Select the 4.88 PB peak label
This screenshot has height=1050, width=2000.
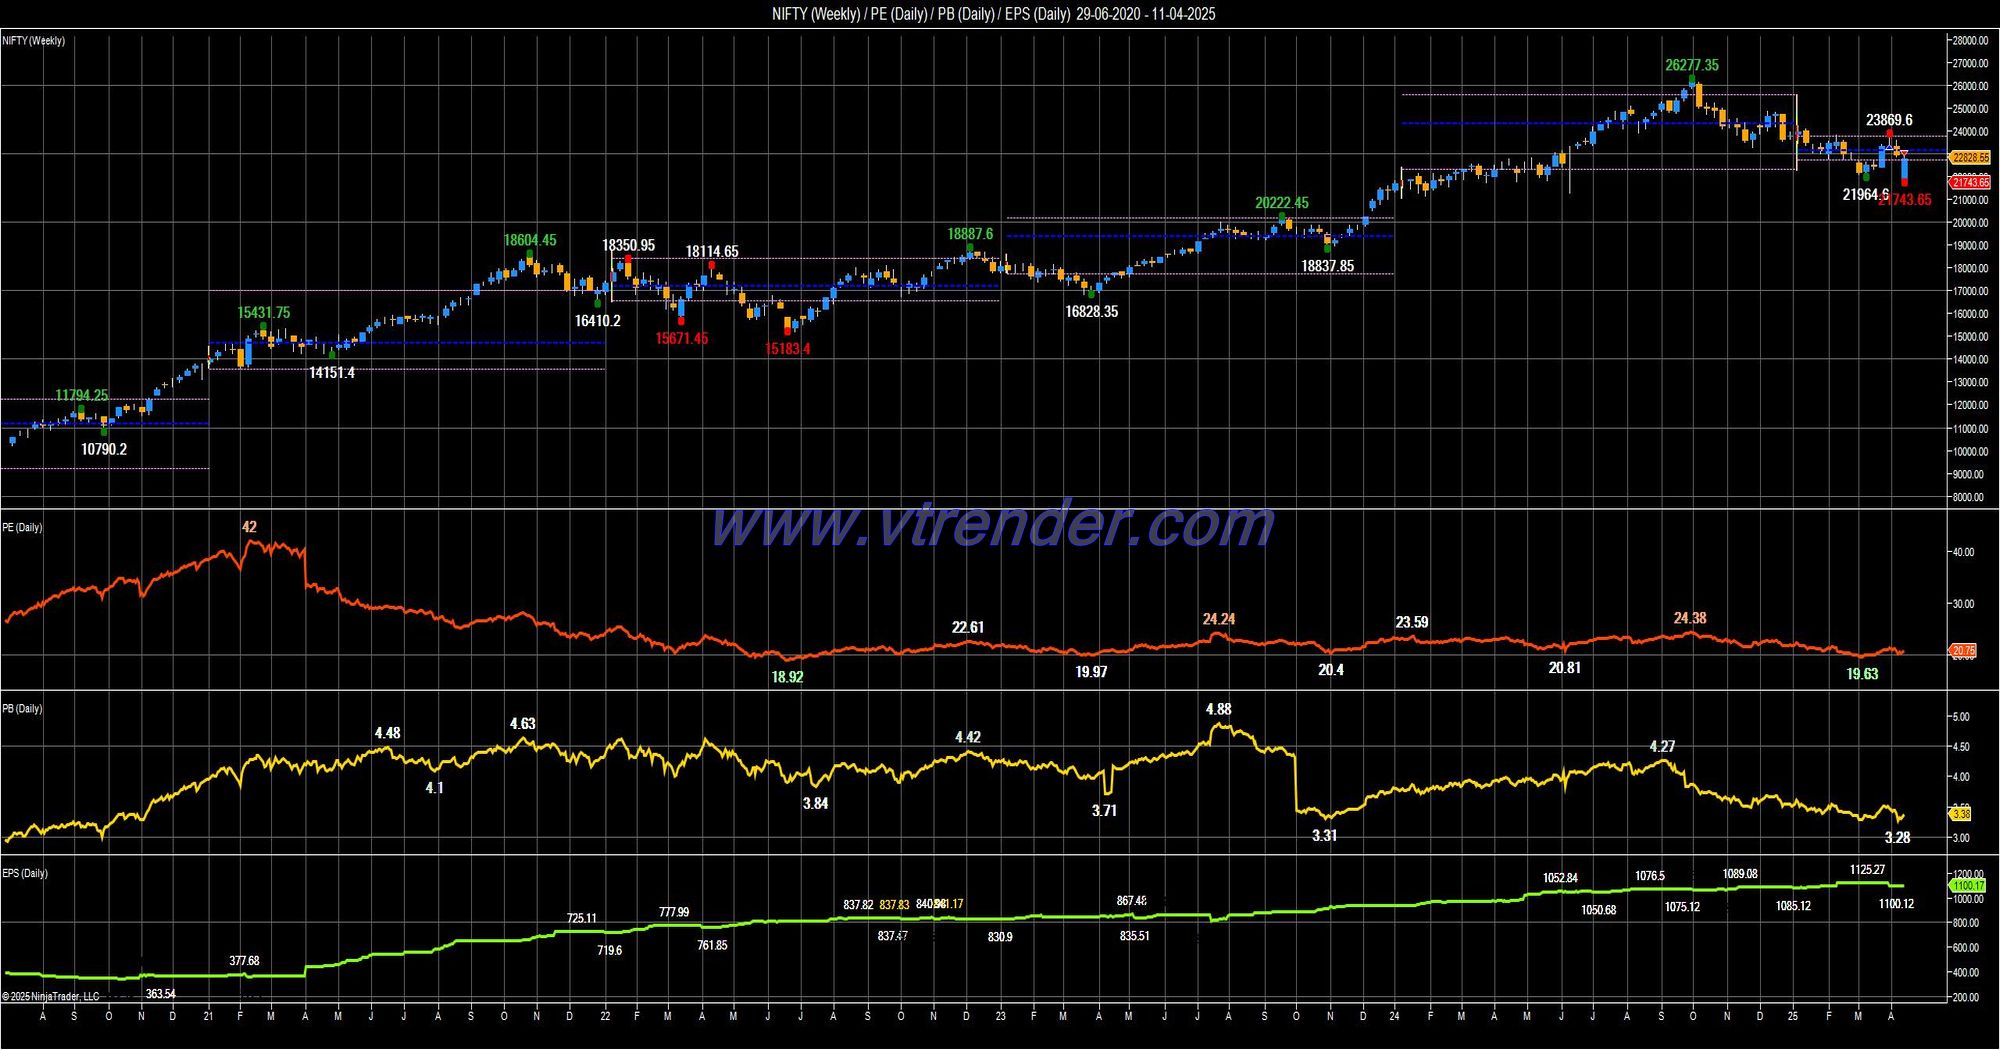1218,709
